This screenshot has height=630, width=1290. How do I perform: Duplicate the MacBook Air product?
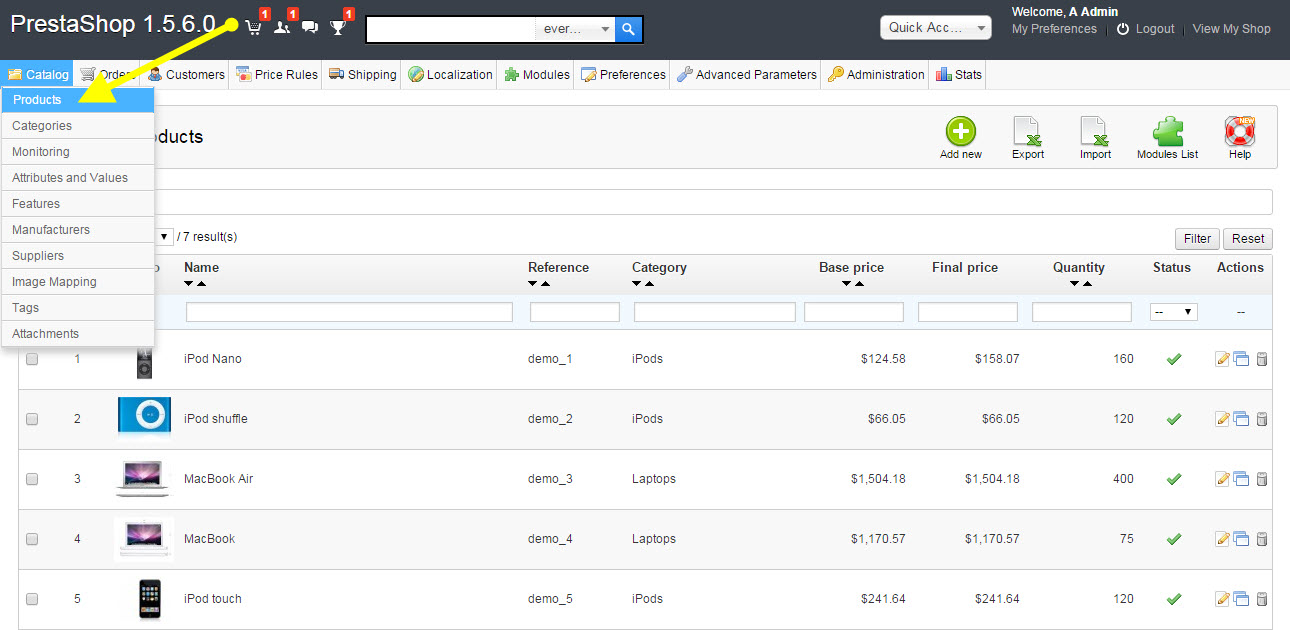[x=1241, y=479]
